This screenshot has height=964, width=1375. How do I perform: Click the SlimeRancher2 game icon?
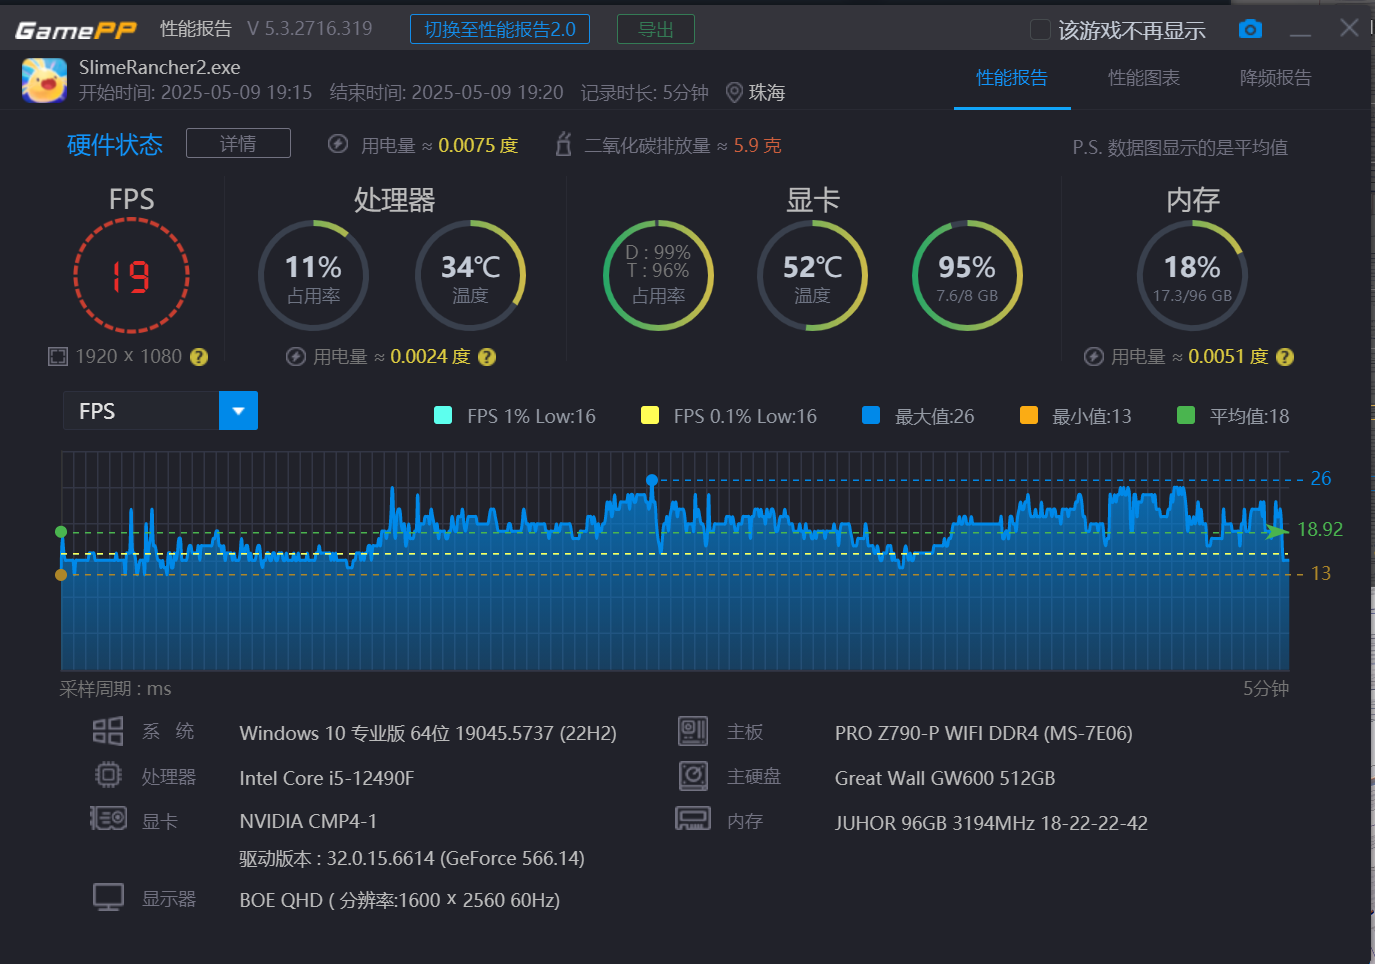(x=44, y=80)
